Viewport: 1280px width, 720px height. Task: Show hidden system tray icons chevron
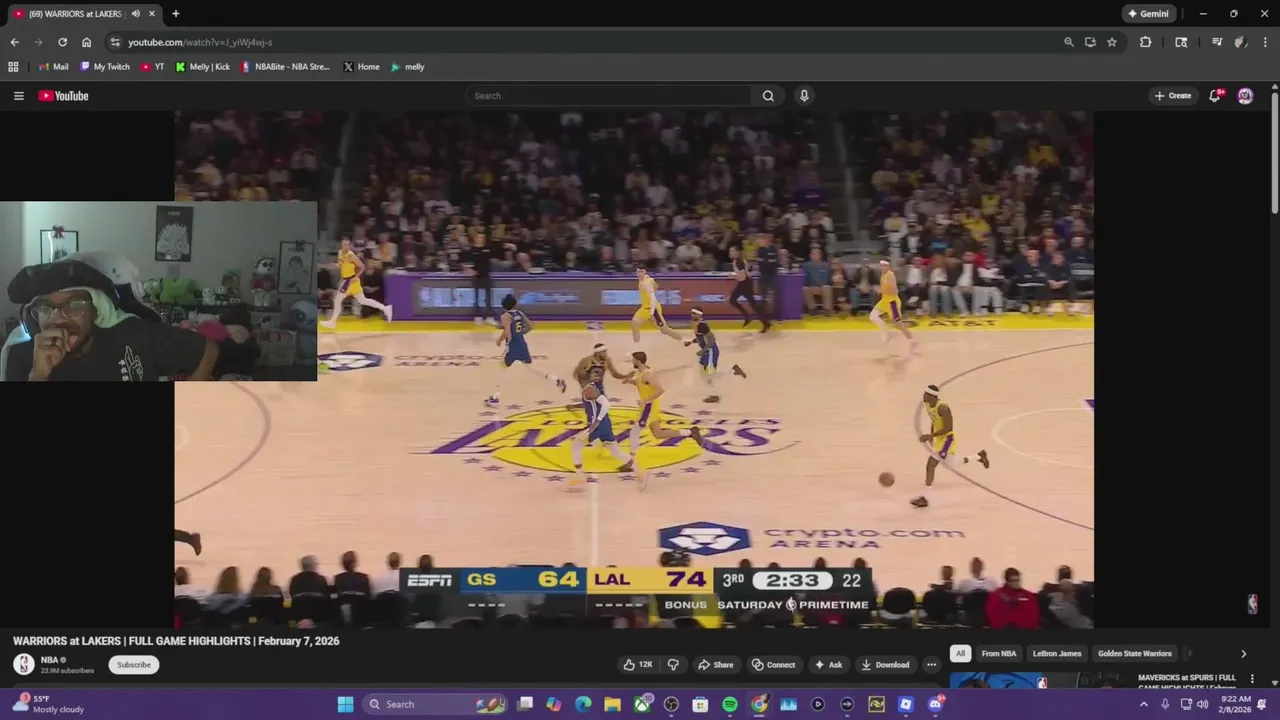pos(1144,704)
